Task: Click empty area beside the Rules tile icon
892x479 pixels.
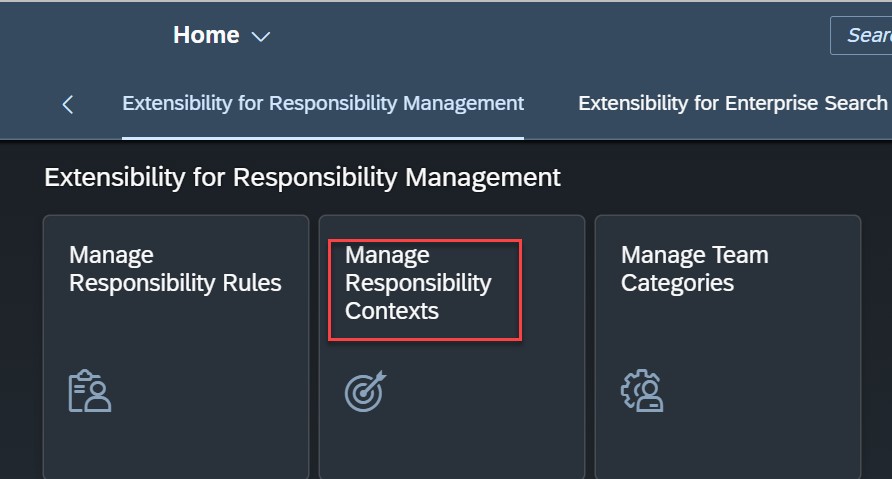Action: pyautogui.click(x=210, y=391)
